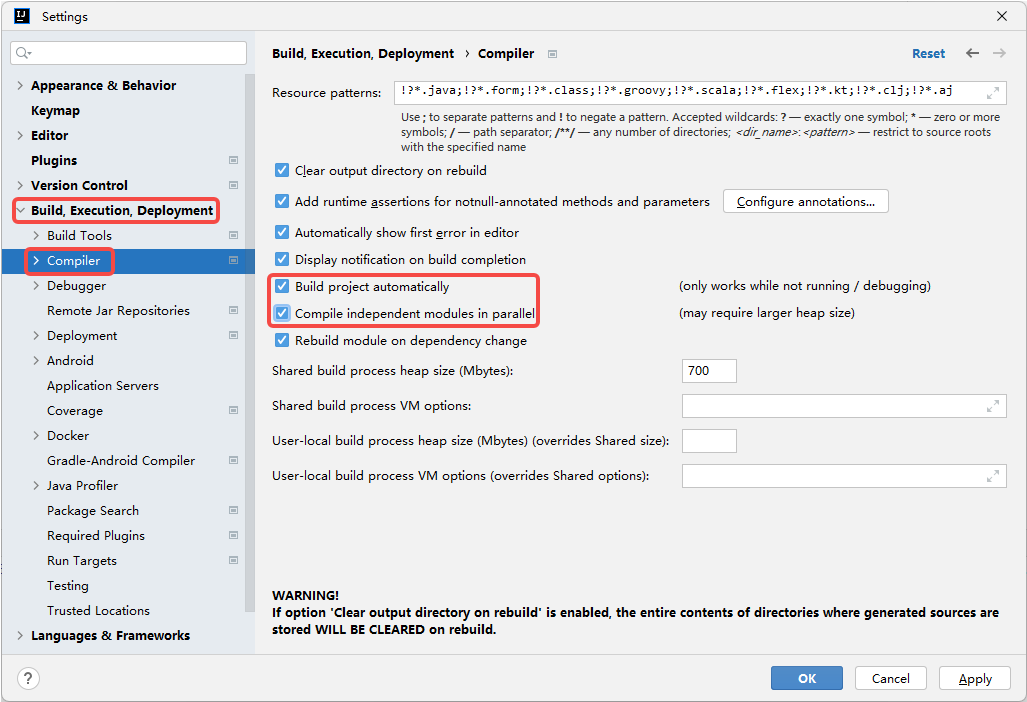Open help with question mark button

click(x=28, y=678)
